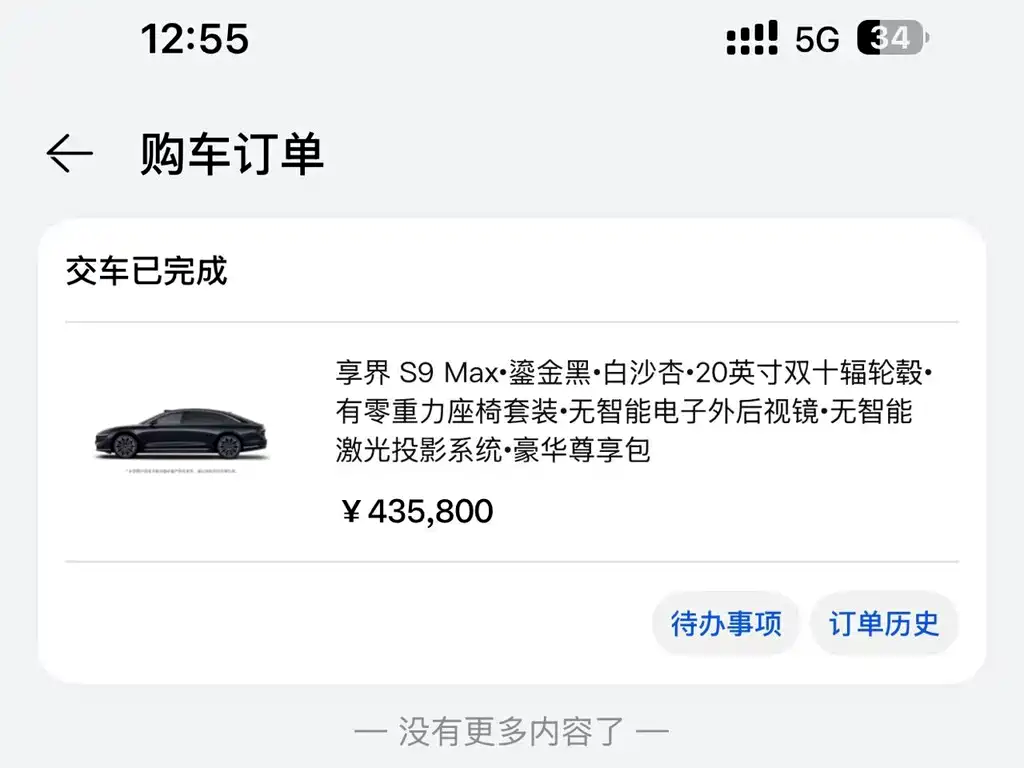View the 订单历史 order history
The width and height of the screenshot is (1024, 768).
[884, 624]
